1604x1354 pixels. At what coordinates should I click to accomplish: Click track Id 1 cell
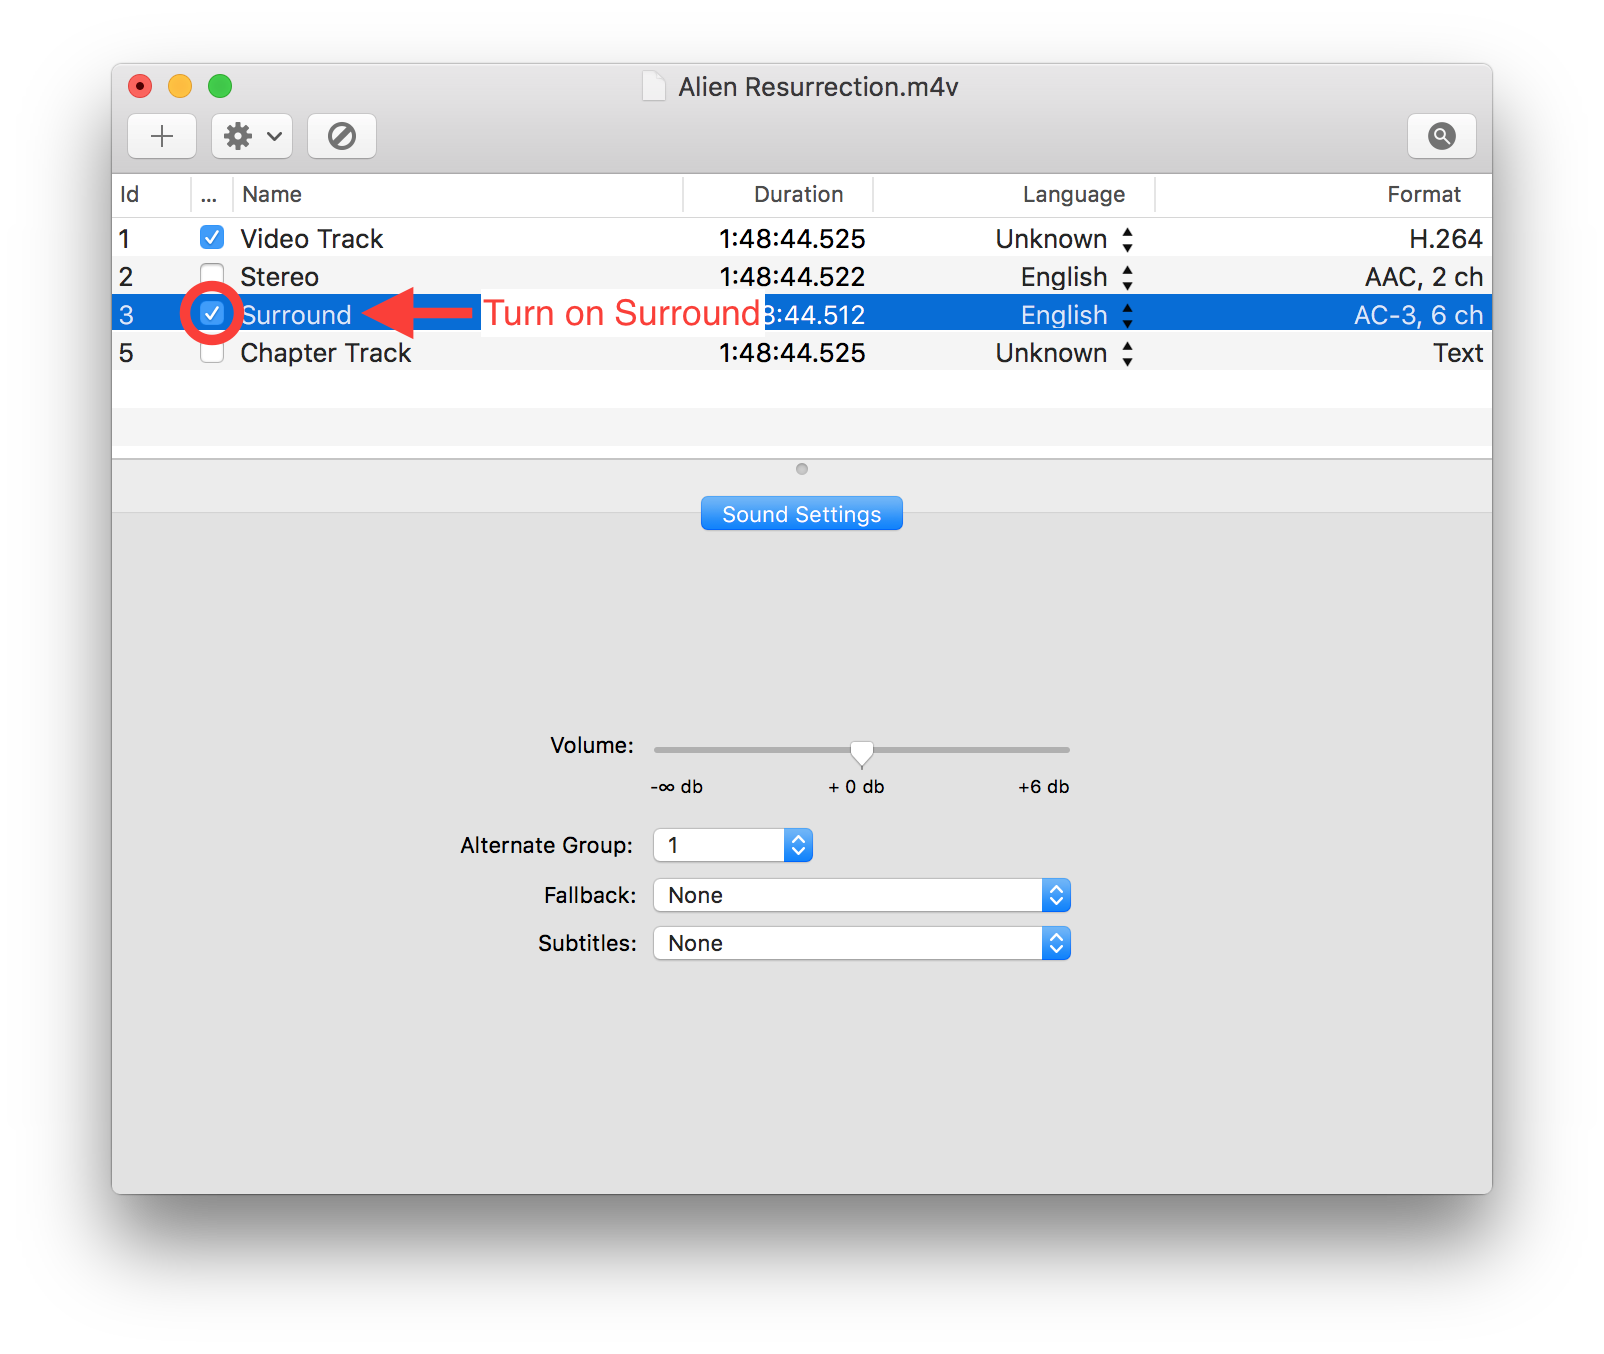(125, 239)
